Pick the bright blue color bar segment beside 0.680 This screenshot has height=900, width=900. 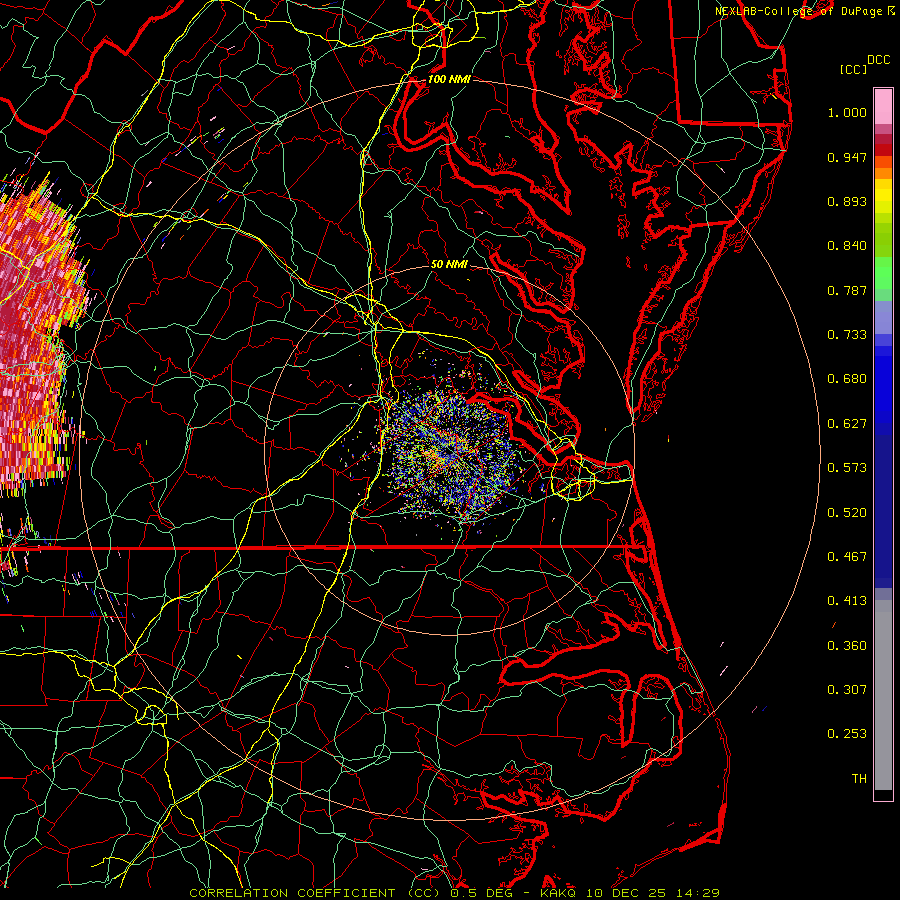pos(883,385)
